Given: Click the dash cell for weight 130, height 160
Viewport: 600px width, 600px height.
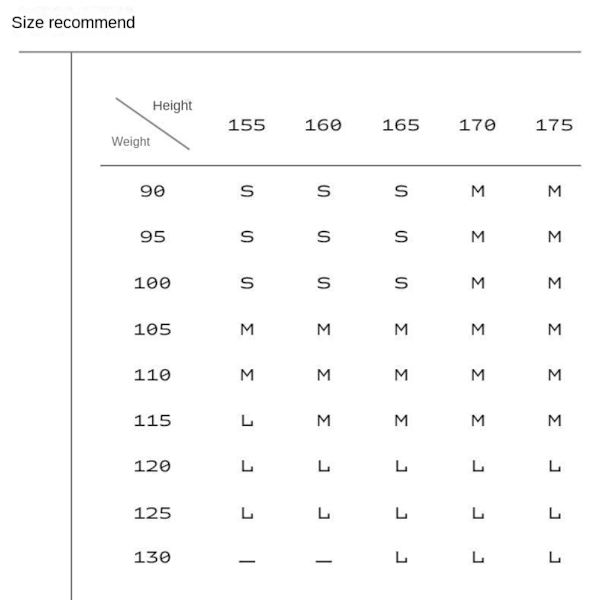Looking at the screenshot, I should pos(324,561).
